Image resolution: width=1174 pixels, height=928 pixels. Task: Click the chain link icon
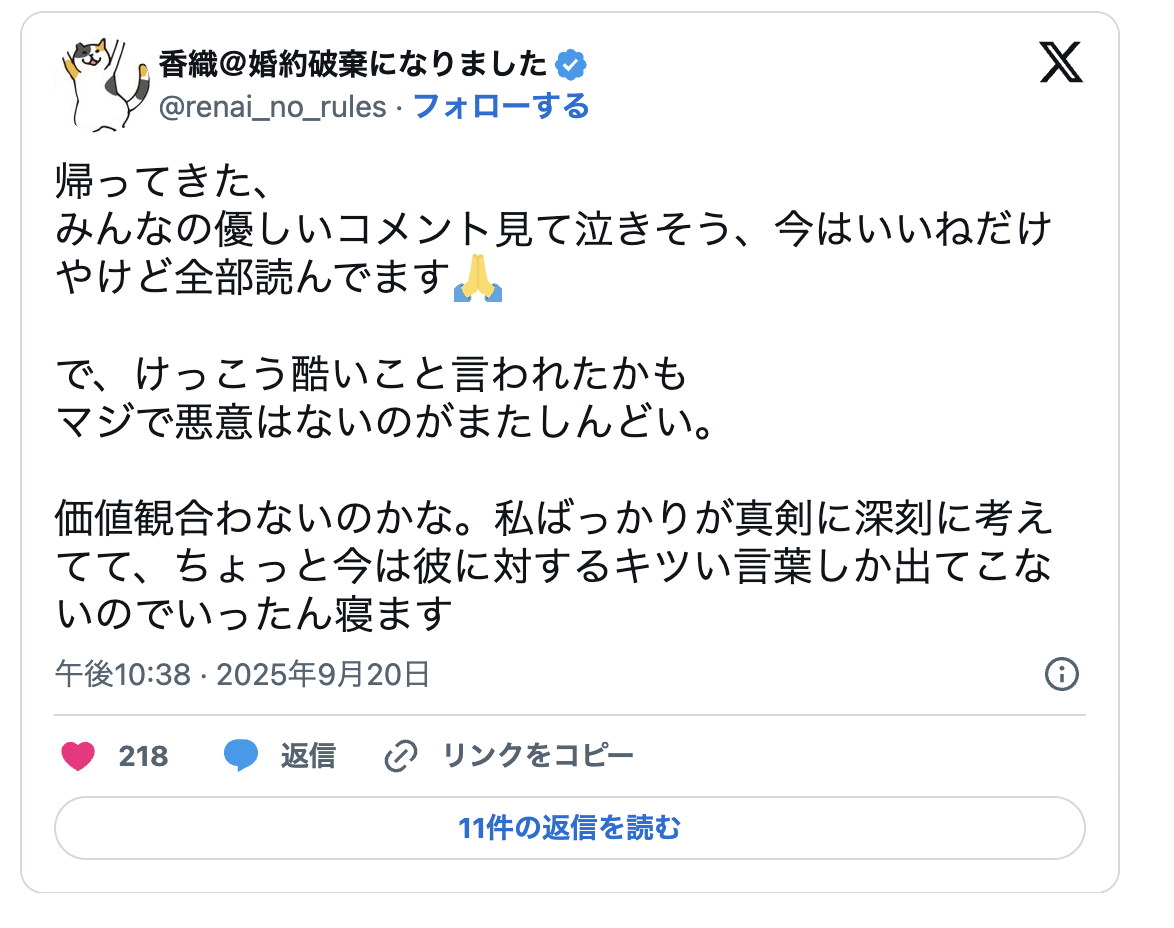[401, 757]
